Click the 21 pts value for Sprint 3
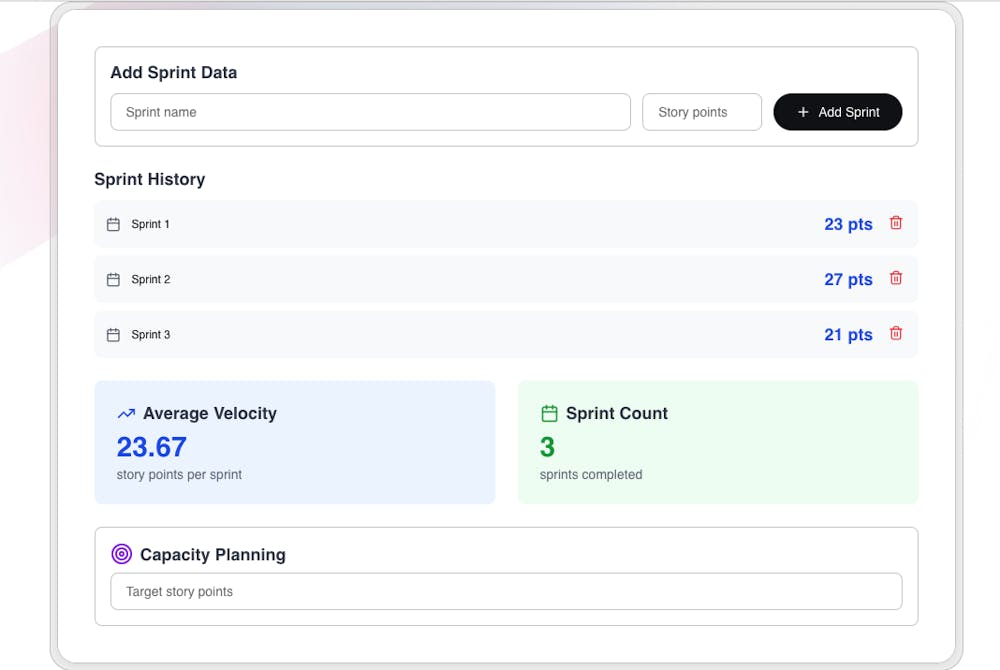 click(x=847, y=334)
